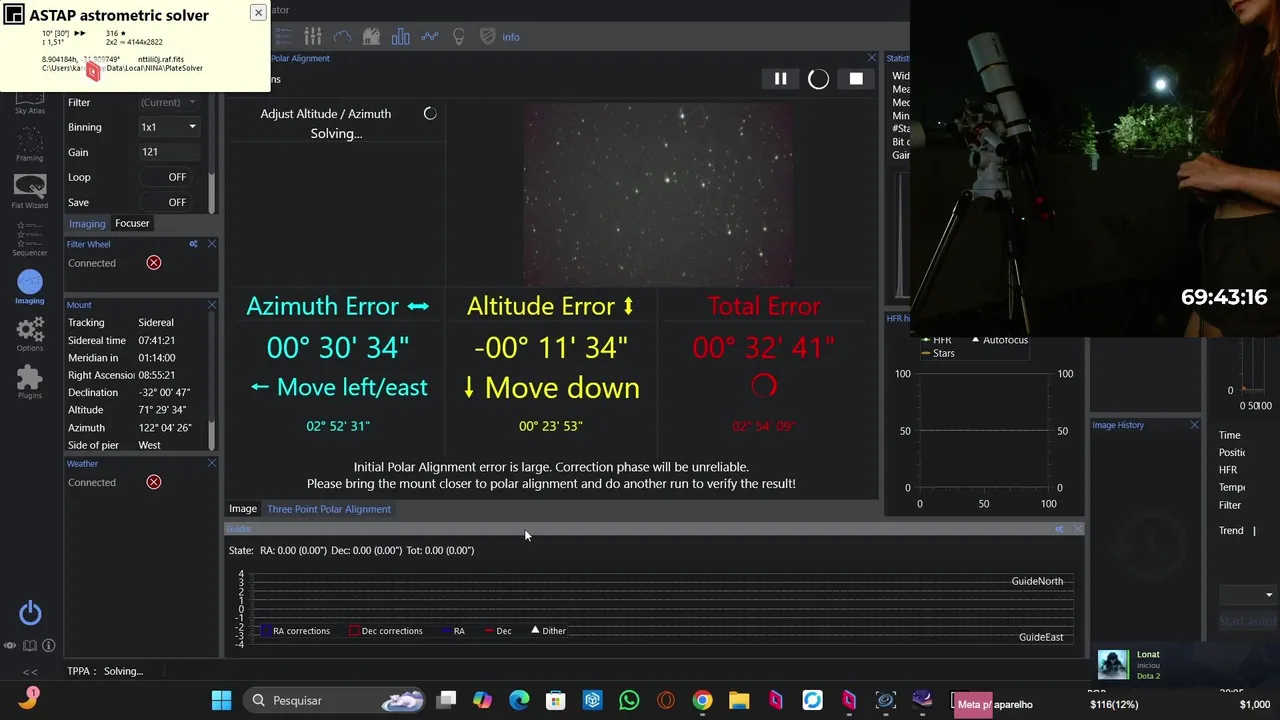Image resolution: width=1280 pixels, height=720 pixels.
Task: Click the Declination value in Mount panel
Action: pyautogui.click(x=164, y=393)
